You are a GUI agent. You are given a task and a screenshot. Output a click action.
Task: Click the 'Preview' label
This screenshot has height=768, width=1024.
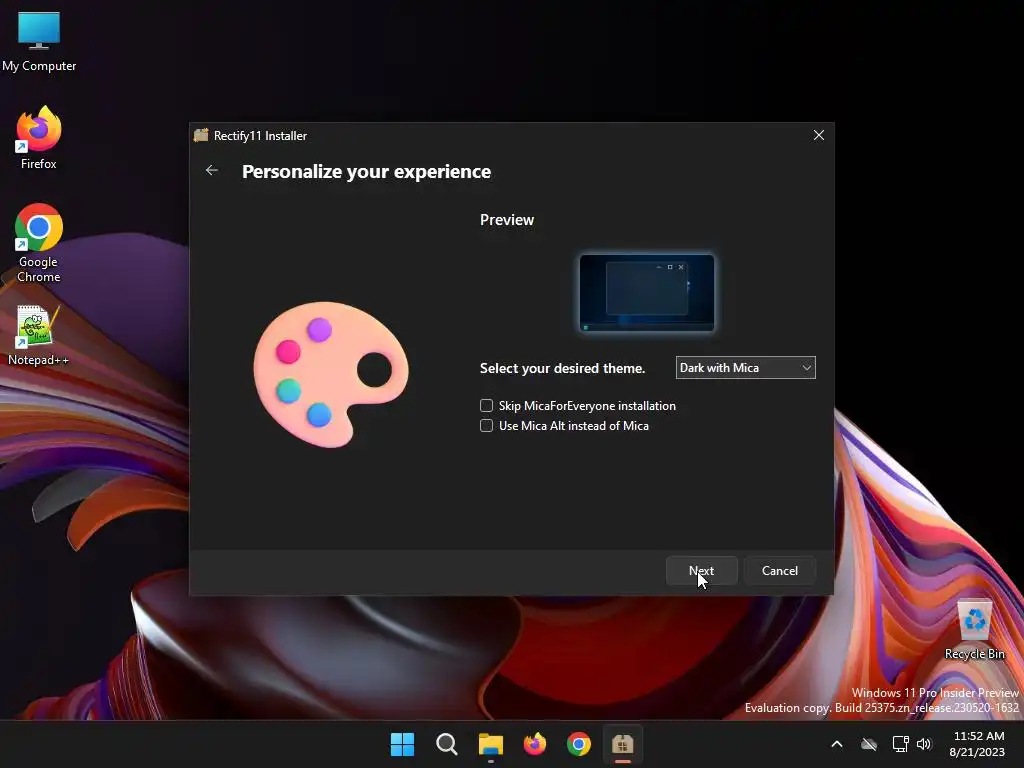pos(507,219)
